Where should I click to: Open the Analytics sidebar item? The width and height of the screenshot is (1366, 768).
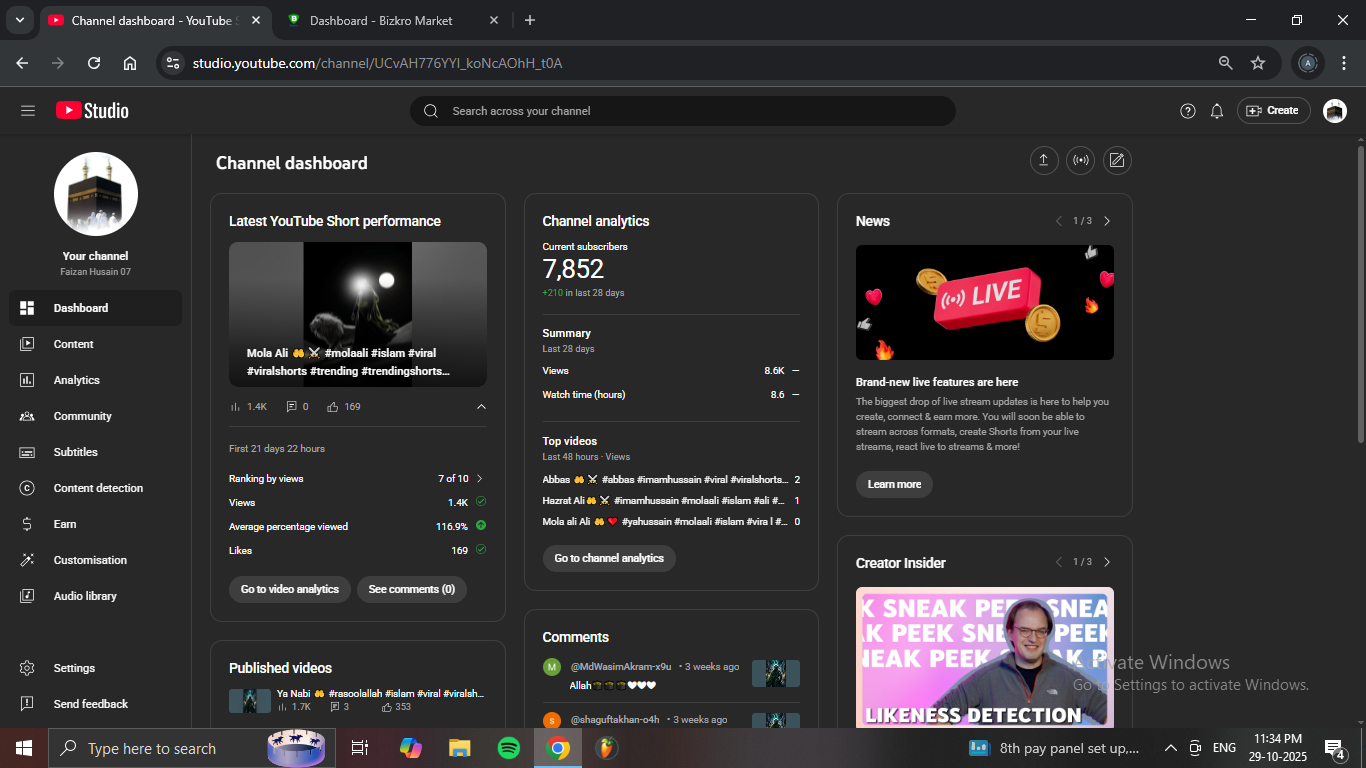click(77, 380)
